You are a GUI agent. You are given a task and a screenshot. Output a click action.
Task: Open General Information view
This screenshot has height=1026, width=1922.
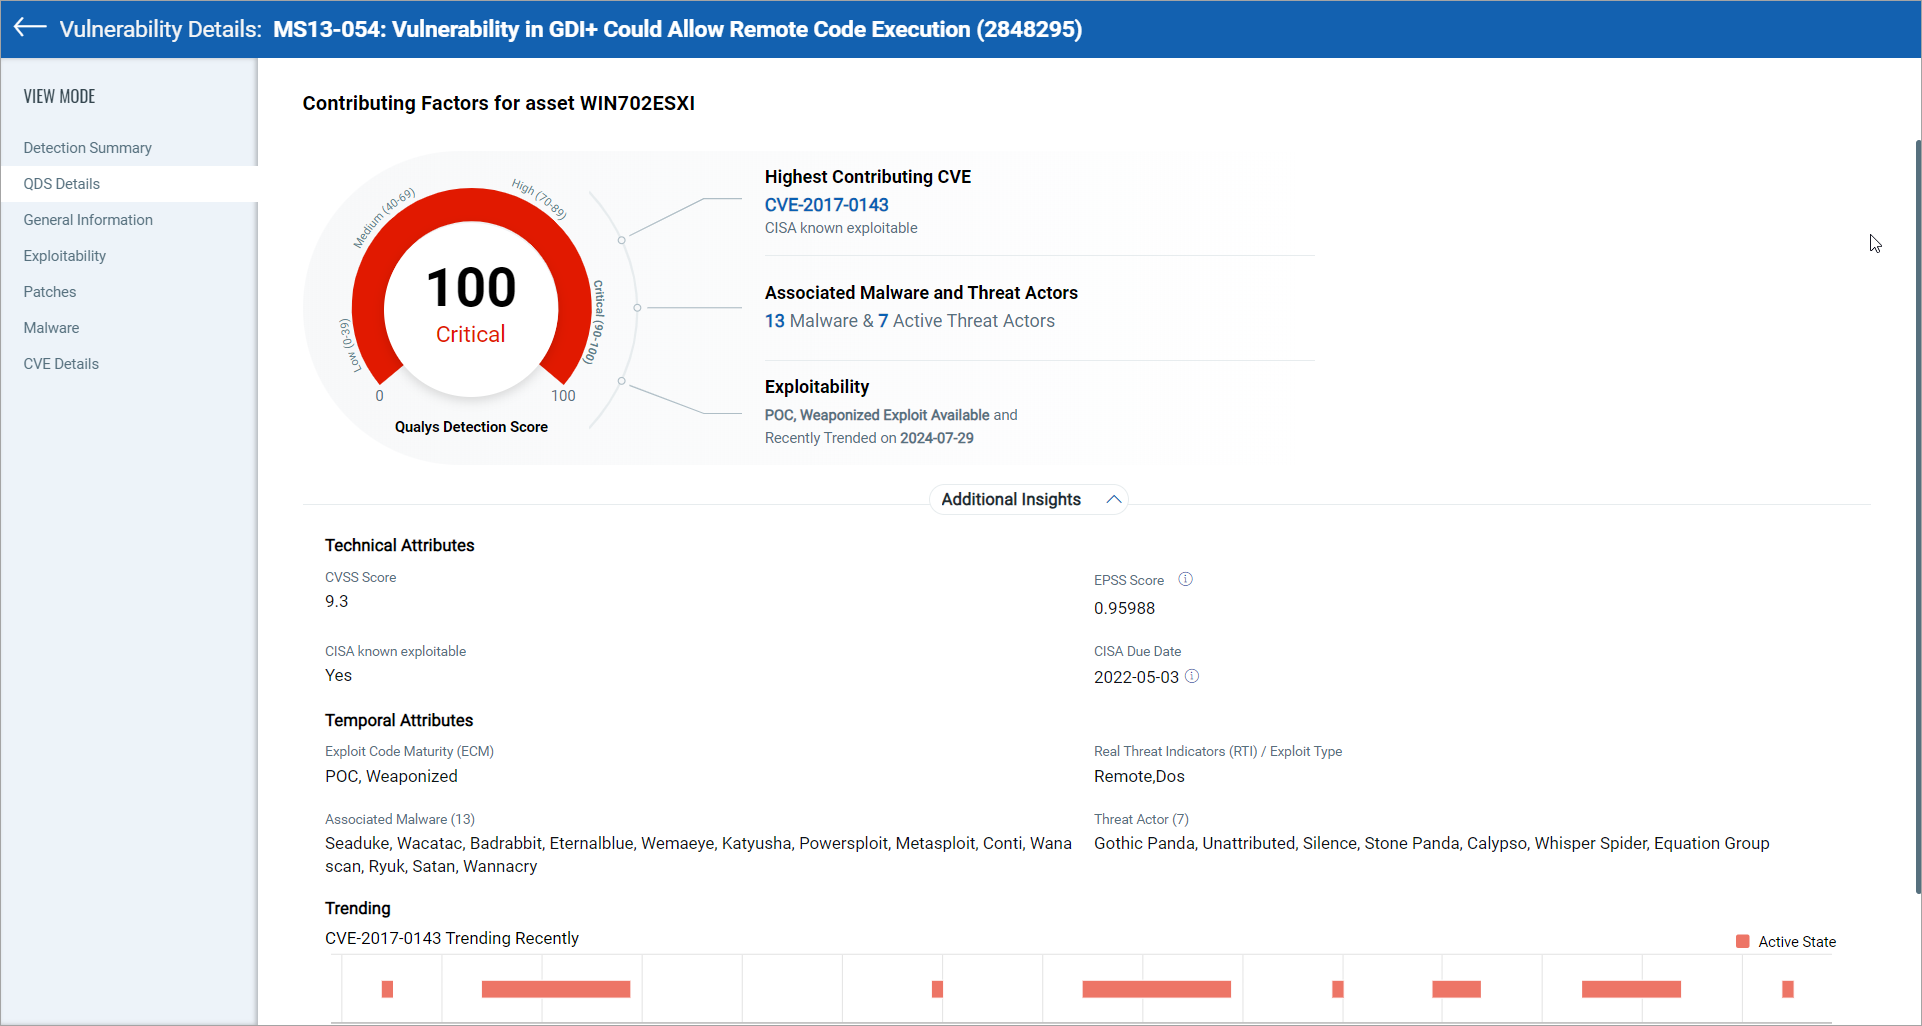(x=88, y=220)
